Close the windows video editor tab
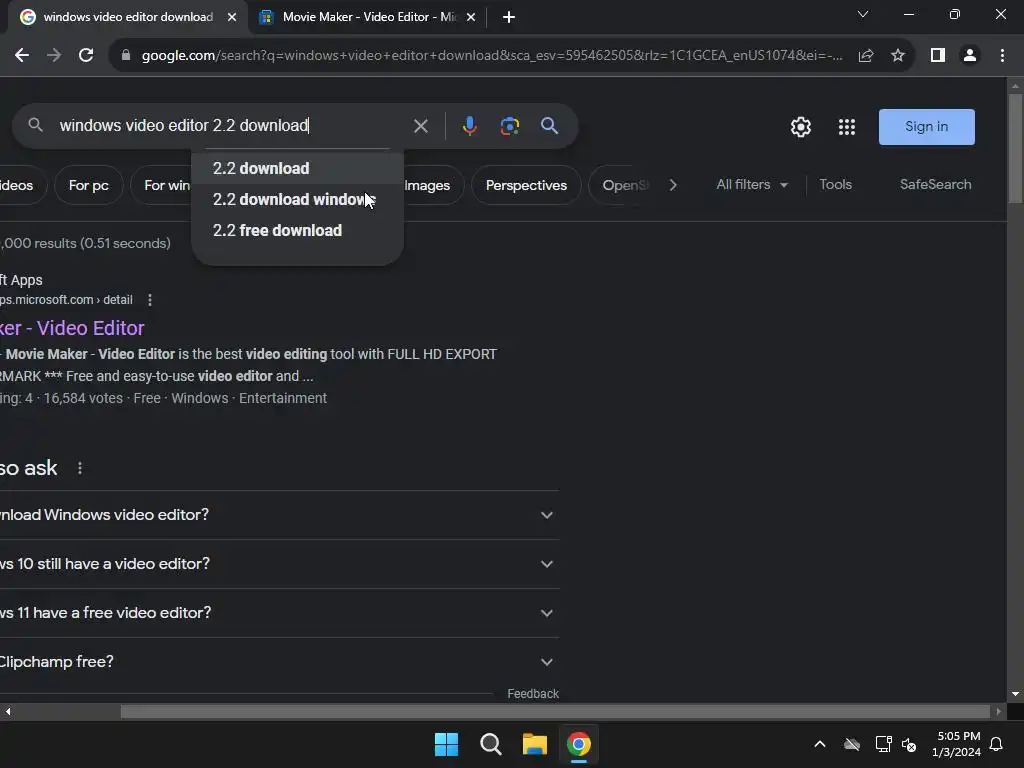The width and height of the screenshot is (1024, 768). pos(232,17)
